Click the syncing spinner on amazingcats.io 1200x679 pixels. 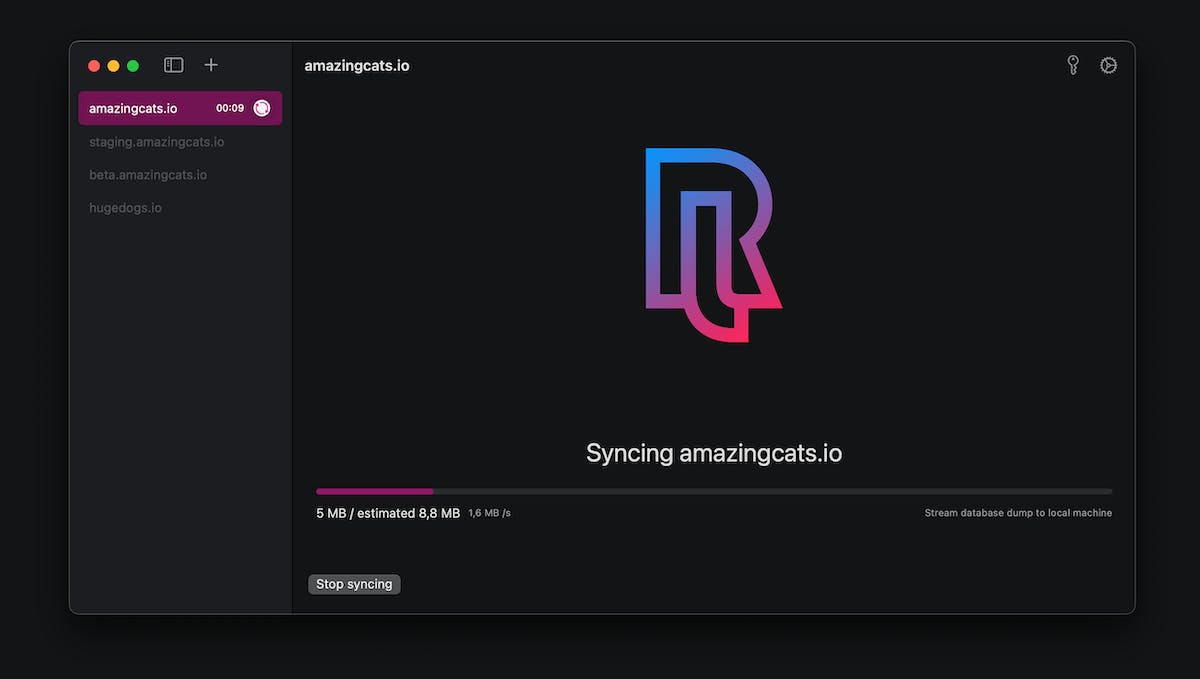pos(262,108)
